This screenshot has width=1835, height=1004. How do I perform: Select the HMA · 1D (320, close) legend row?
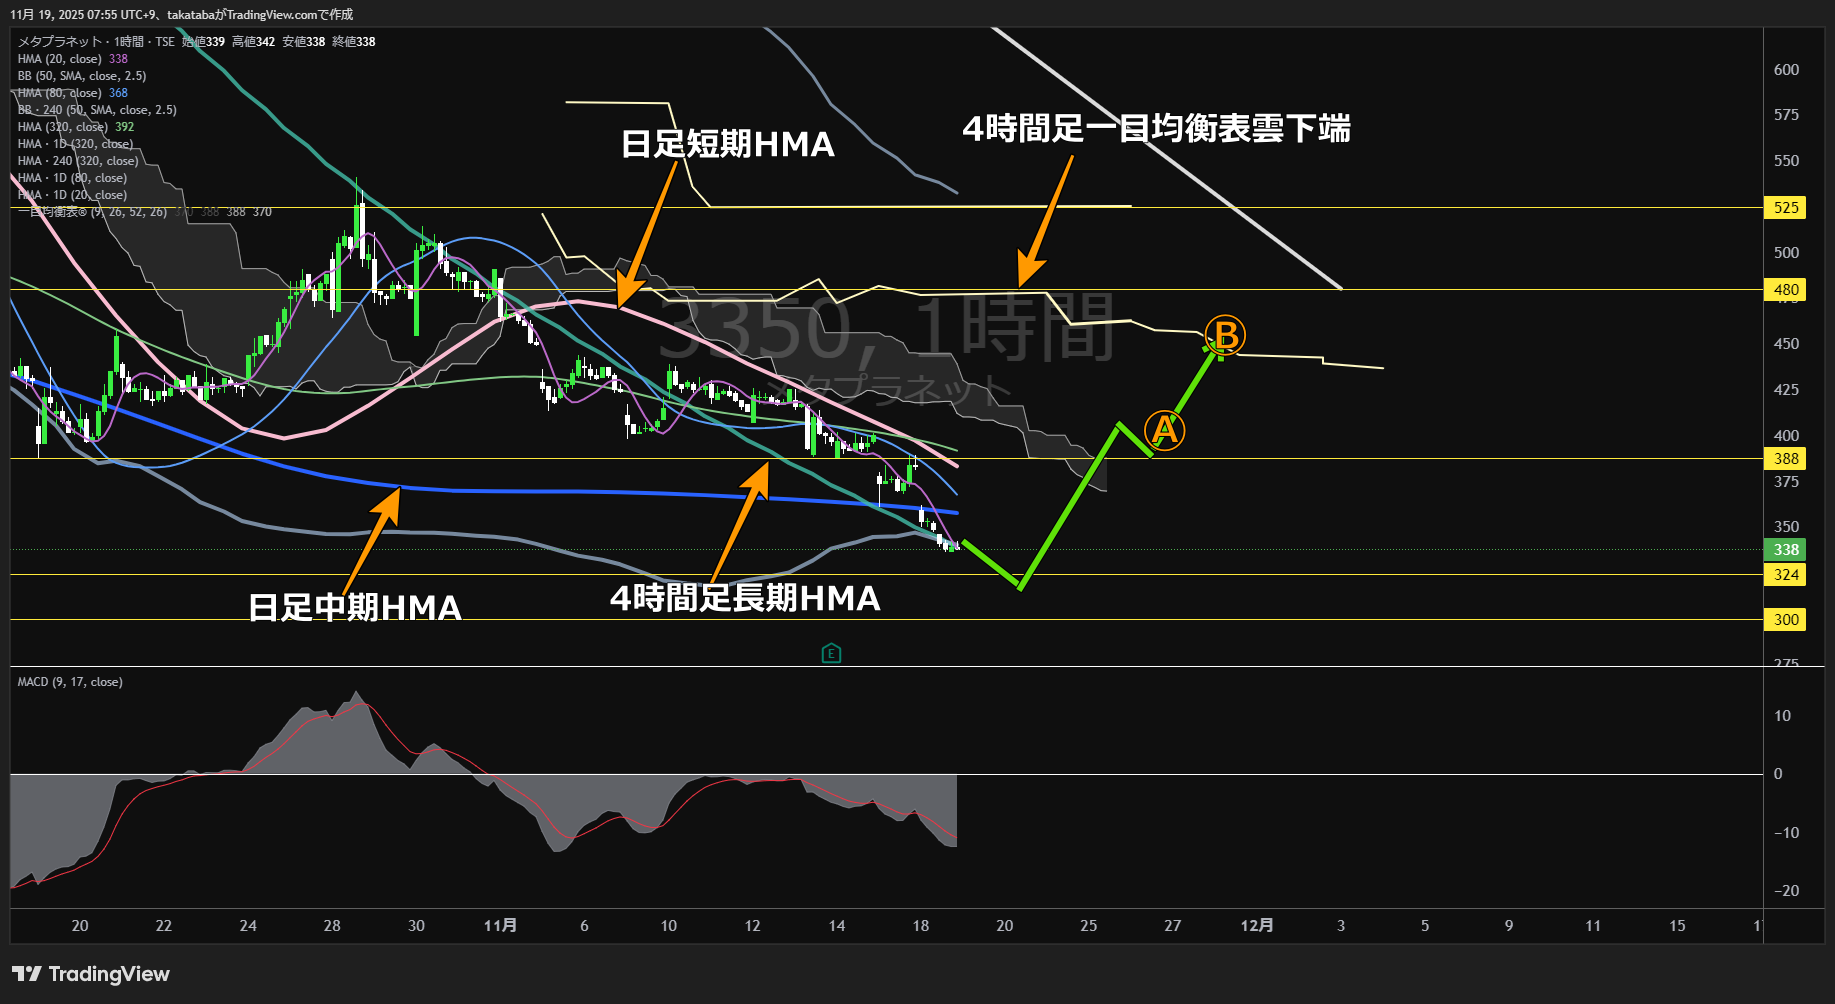(x=75, y=144)
